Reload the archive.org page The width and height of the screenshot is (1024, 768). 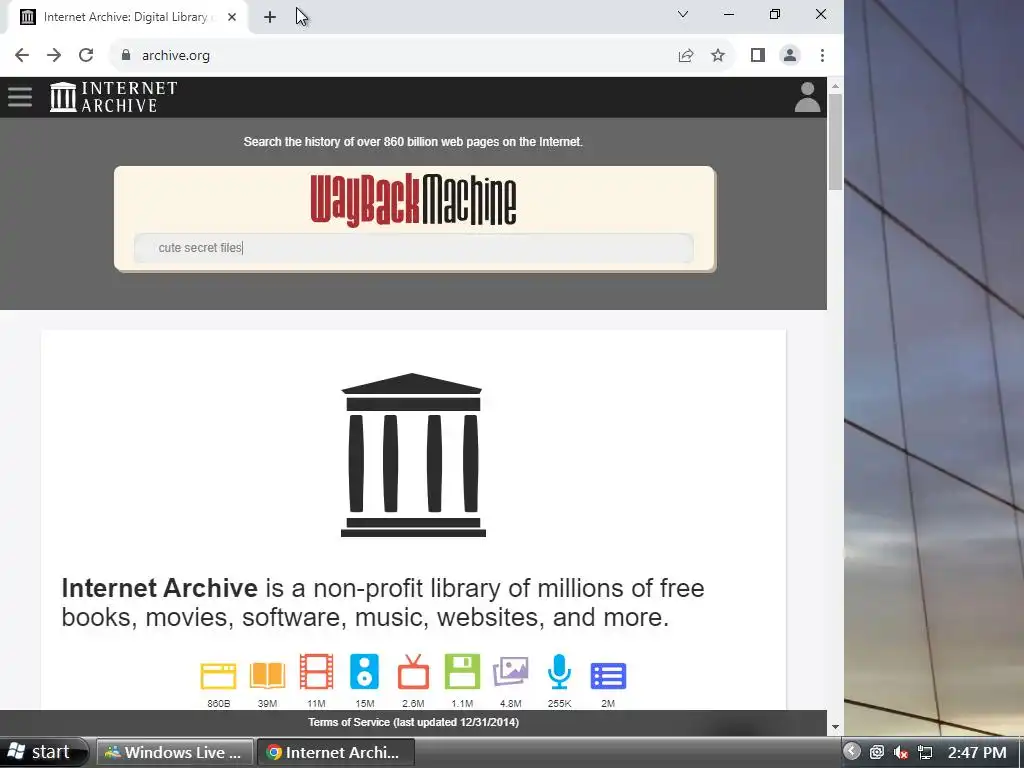pyautogui.click(x=86, y=55)
